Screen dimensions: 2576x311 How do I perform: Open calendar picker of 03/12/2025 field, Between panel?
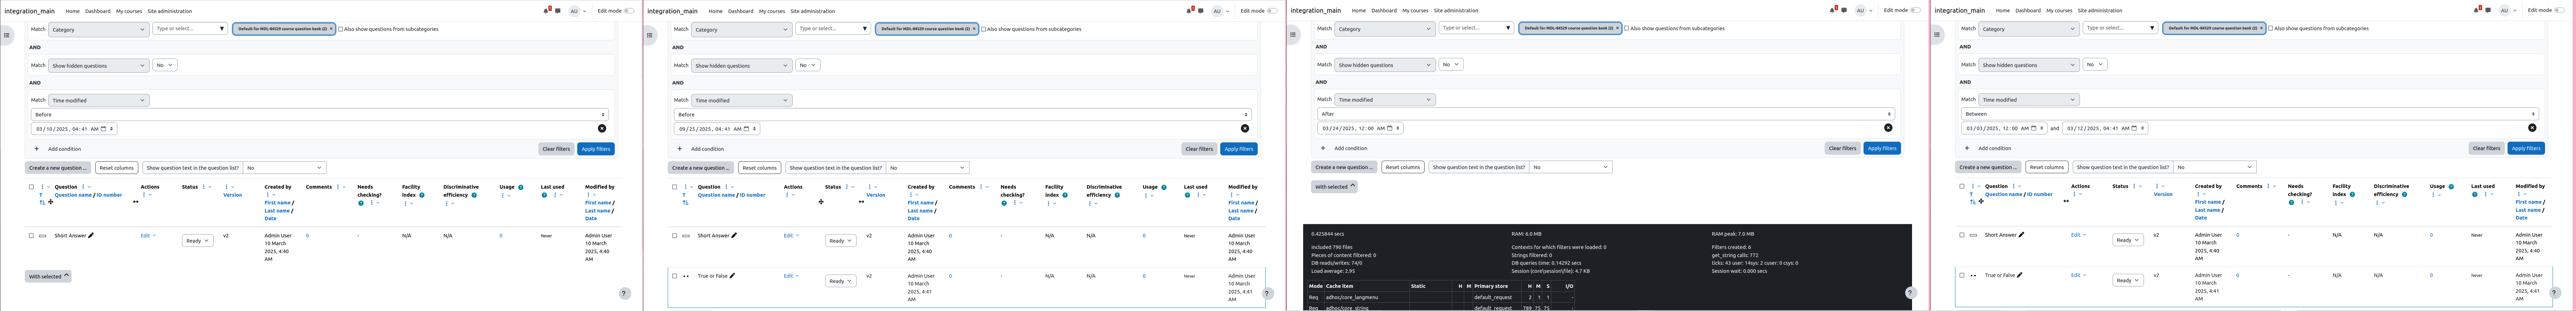(2134, 128)
